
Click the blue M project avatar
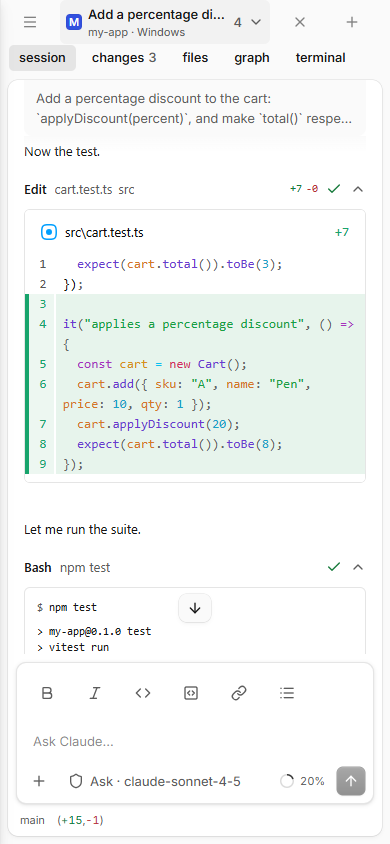pos(73,23)
